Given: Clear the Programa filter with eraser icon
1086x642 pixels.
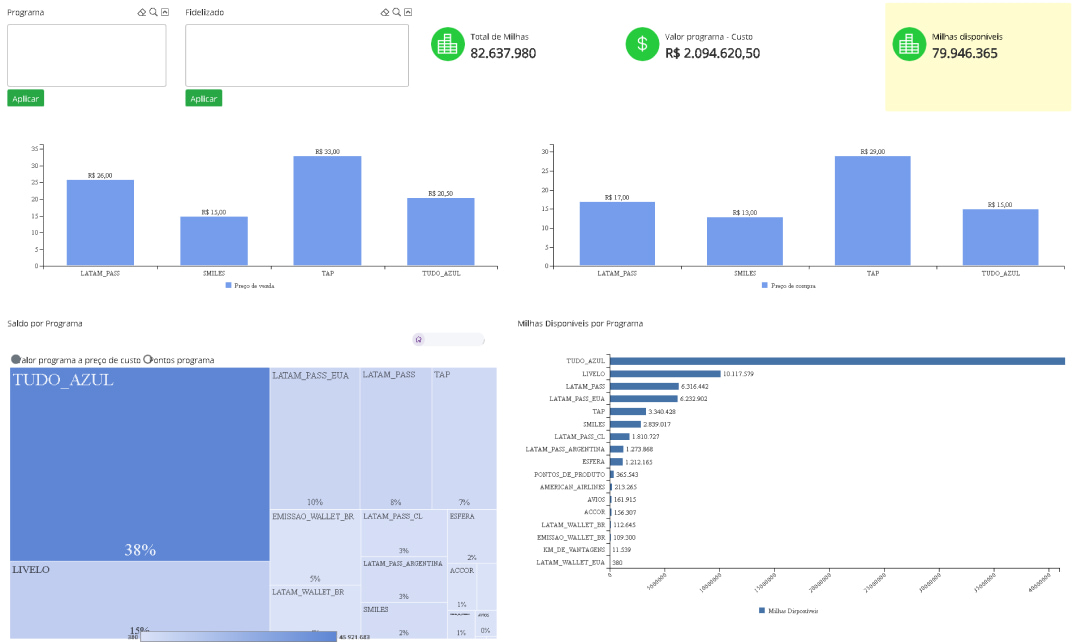Looking at the screenshot, I should click(x=141, y=12).
